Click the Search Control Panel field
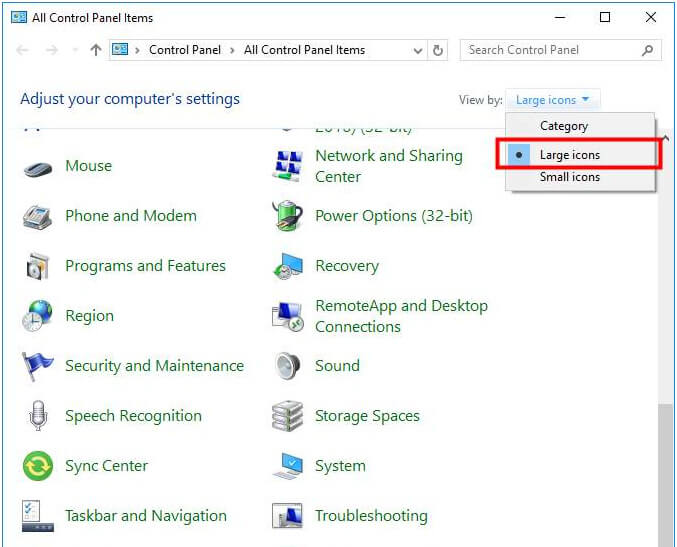 pos(560,50)
